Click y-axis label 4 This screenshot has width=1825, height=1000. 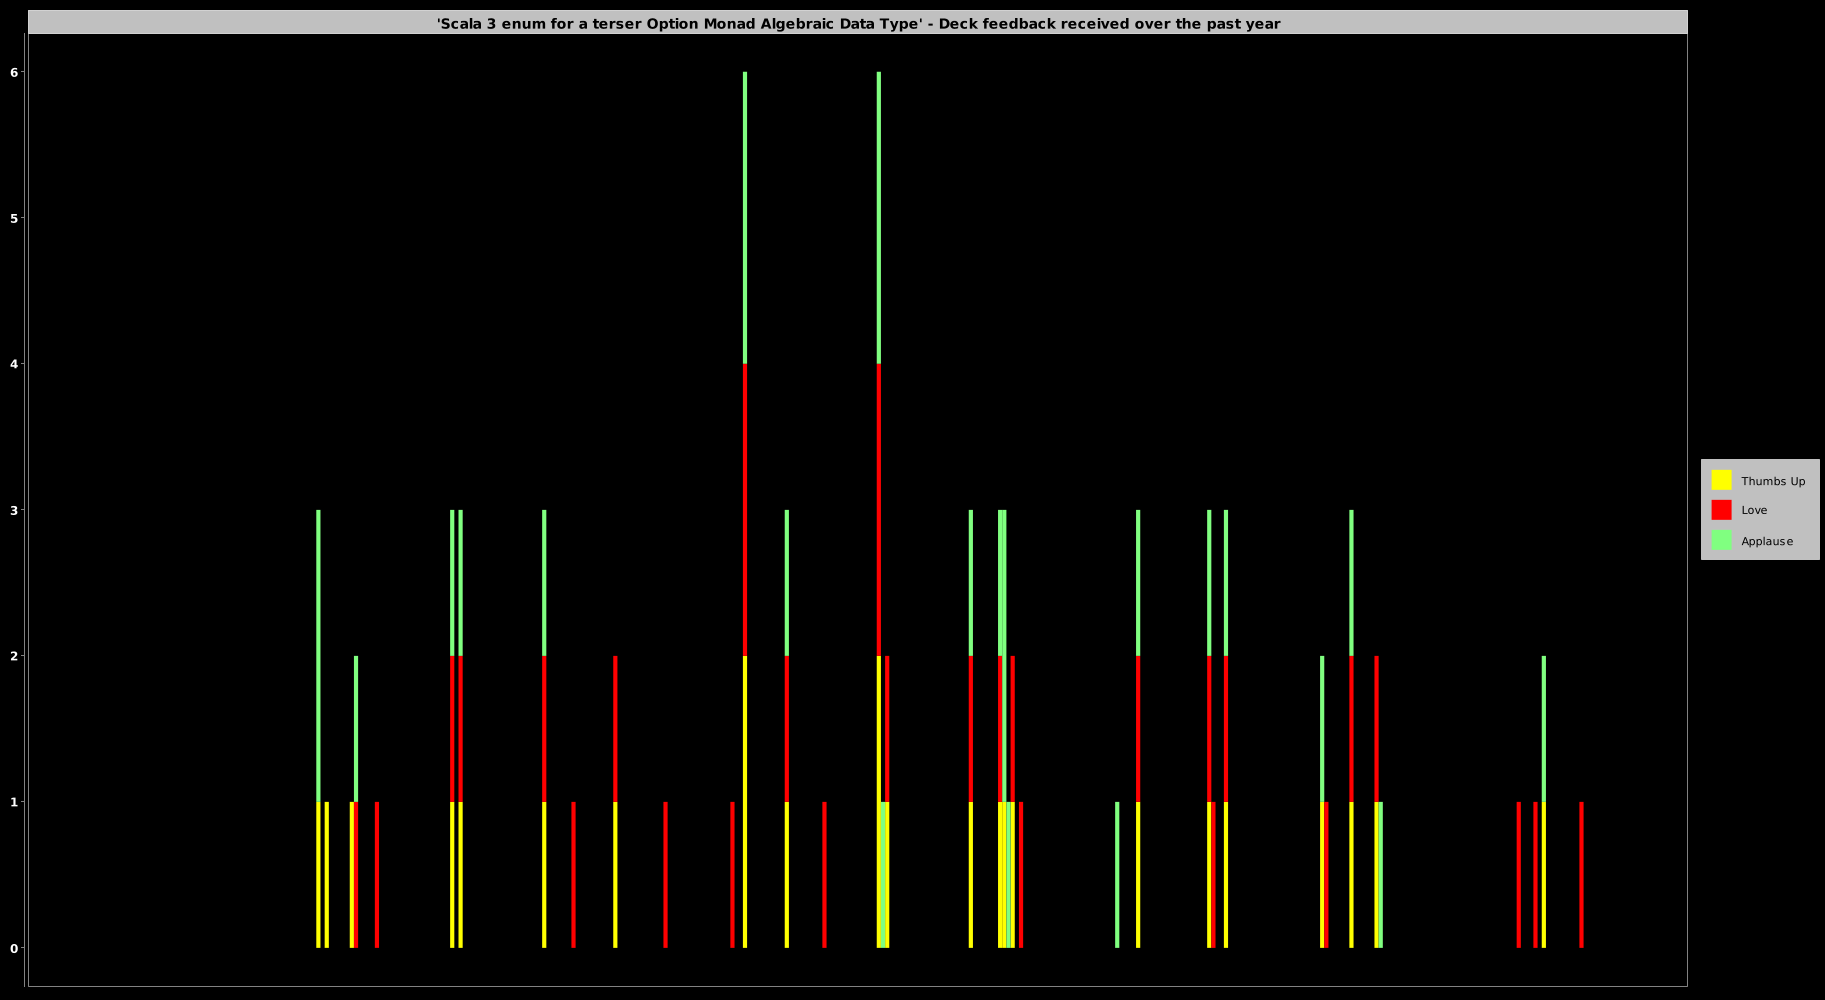click(x=15, y=364)
